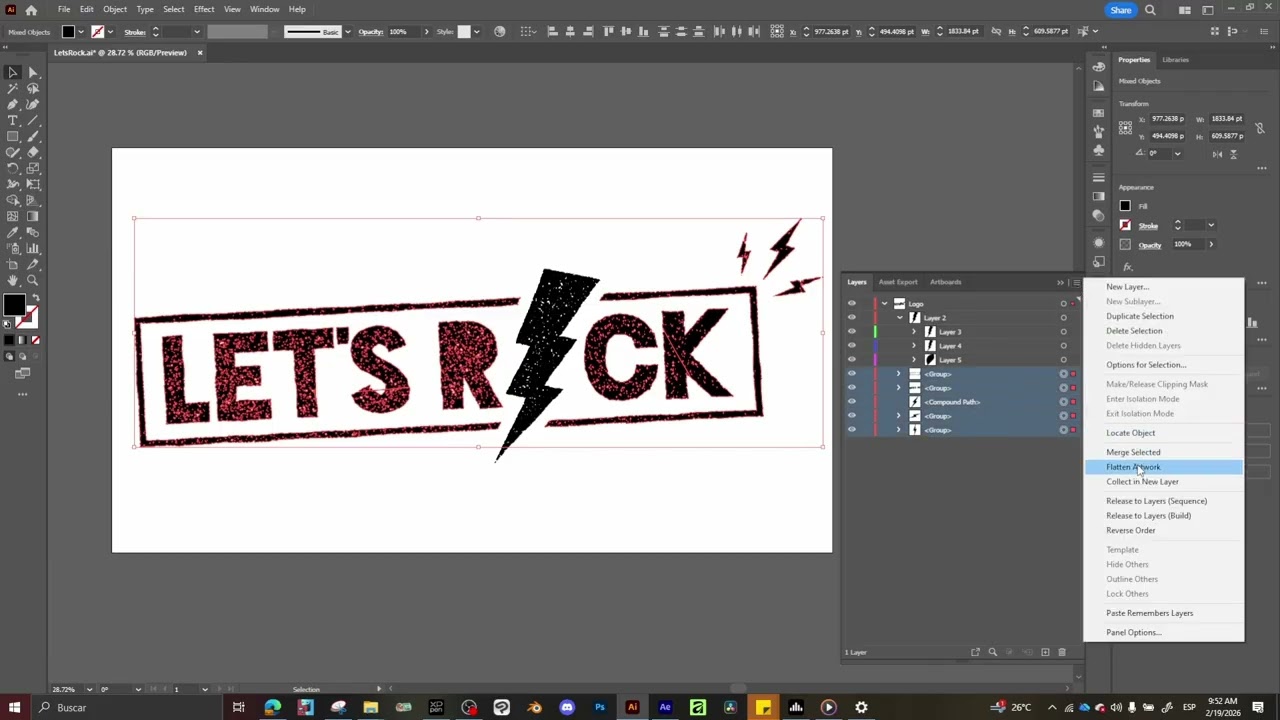1280x720 pixels.
Task: Switch to the Libraries tab
Action: coord(1175,60)
